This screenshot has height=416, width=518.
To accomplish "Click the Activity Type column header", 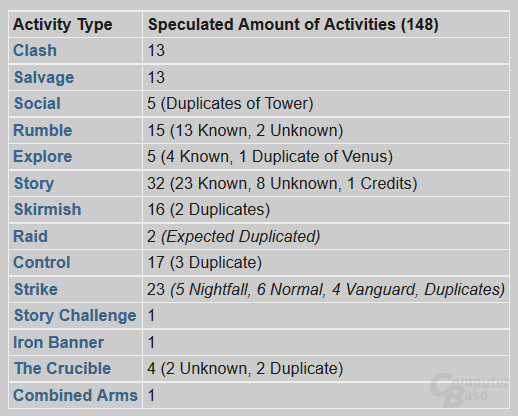I will click(x=63, y=25).
